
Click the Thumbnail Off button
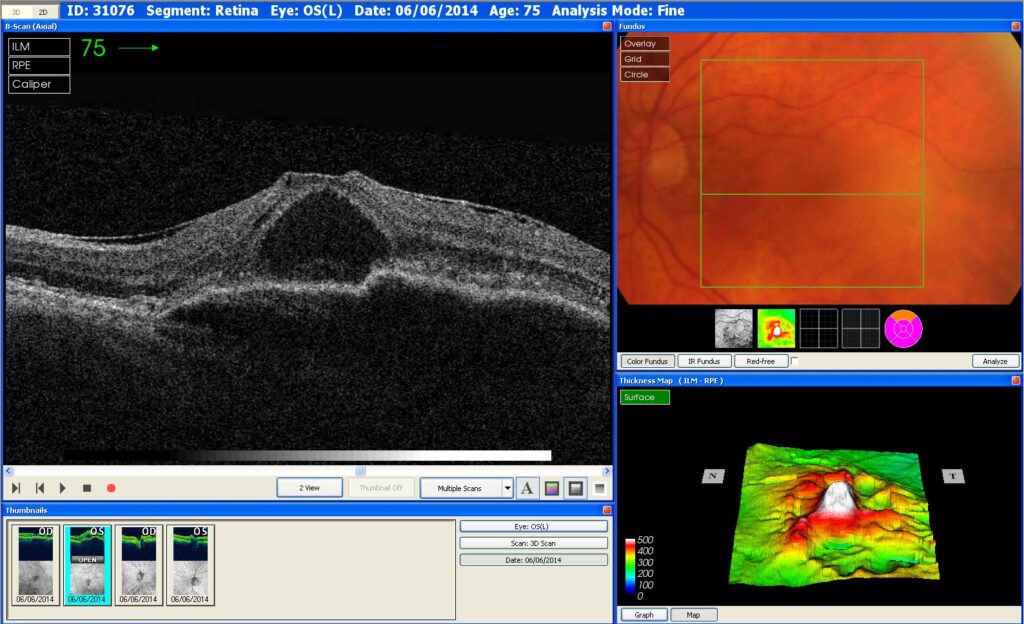coord(381,488)
